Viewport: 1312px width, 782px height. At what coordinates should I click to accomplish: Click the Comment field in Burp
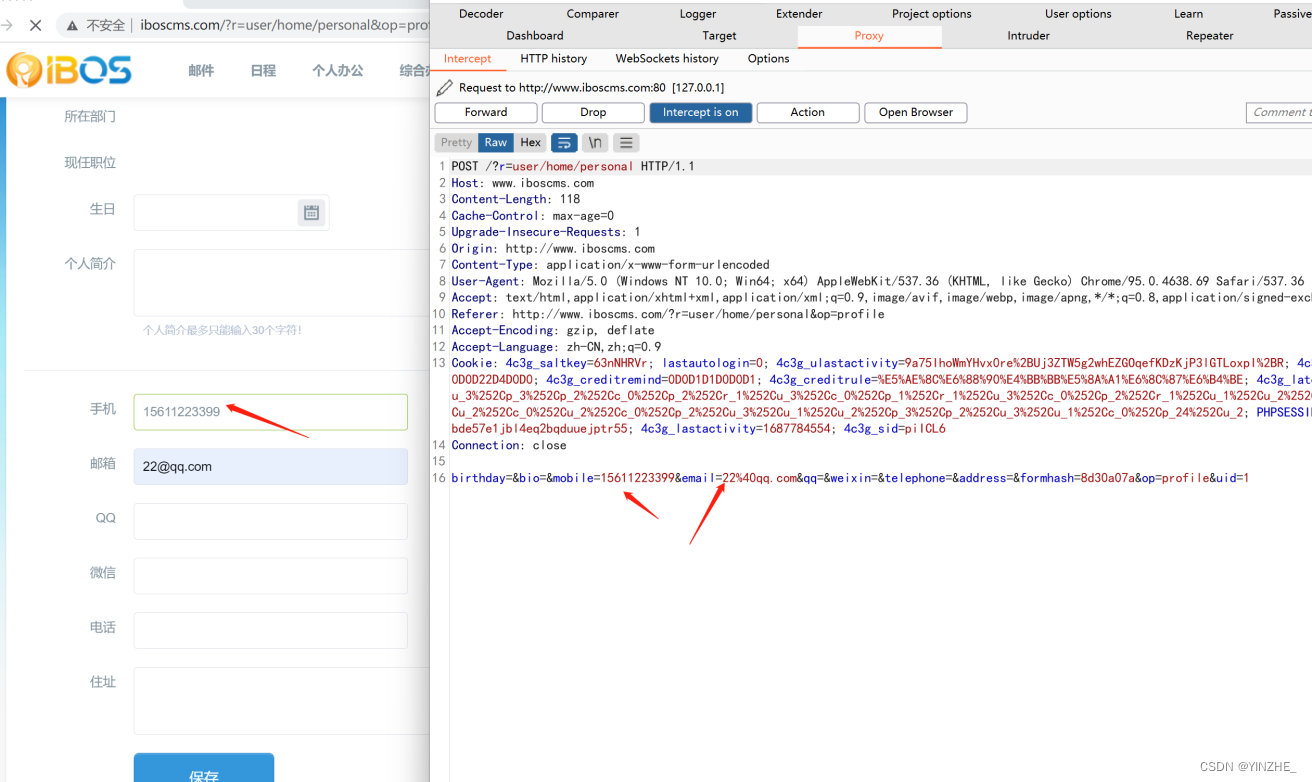click(x=1279, y=113)
